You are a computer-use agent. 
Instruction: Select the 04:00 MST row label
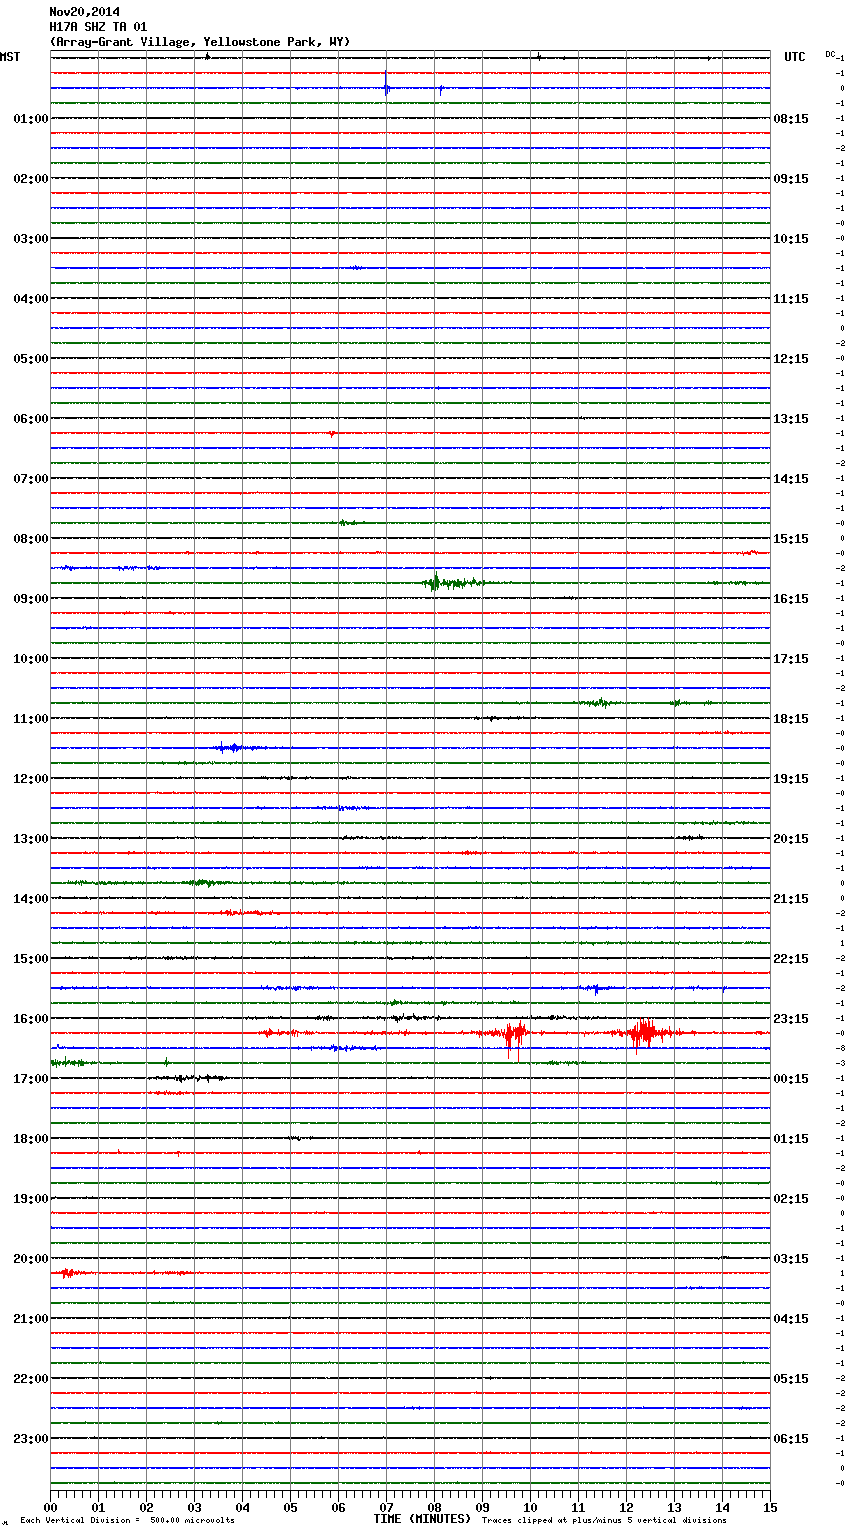tap(31, 299)
